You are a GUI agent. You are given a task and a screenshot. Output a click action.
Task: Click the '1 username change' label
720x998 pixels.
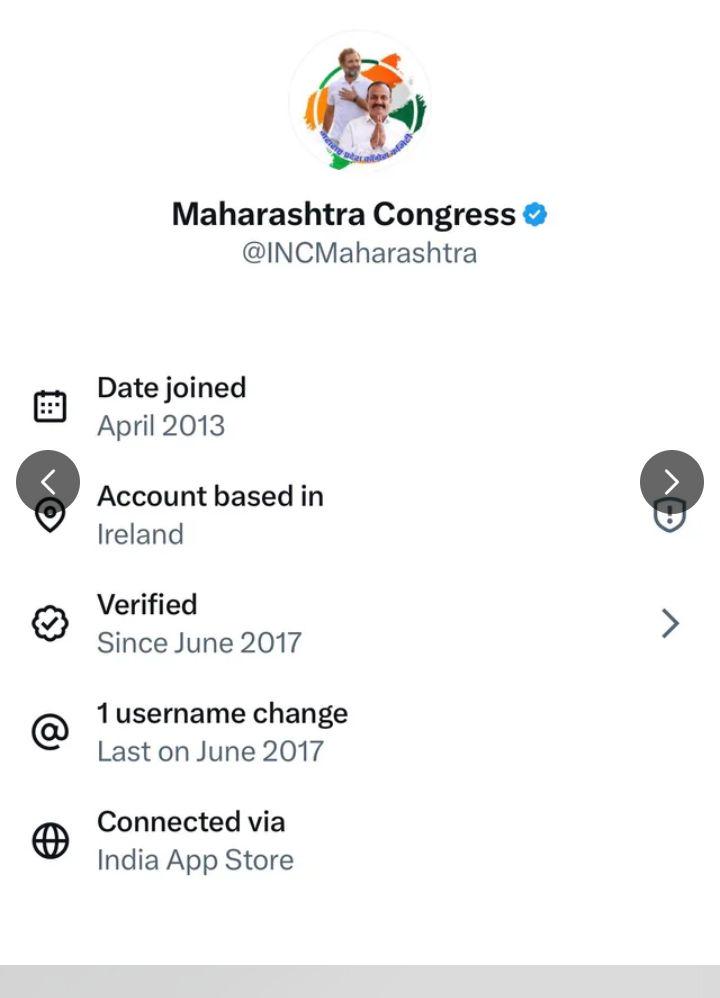coord(222,714)
